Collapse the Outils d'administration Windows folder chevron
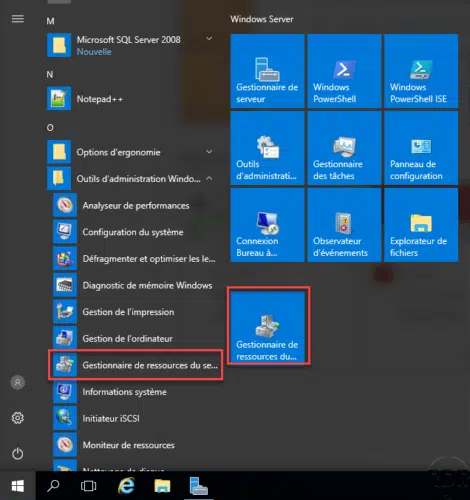The height and width of the screenshot is (500, 470). point(209,178)
